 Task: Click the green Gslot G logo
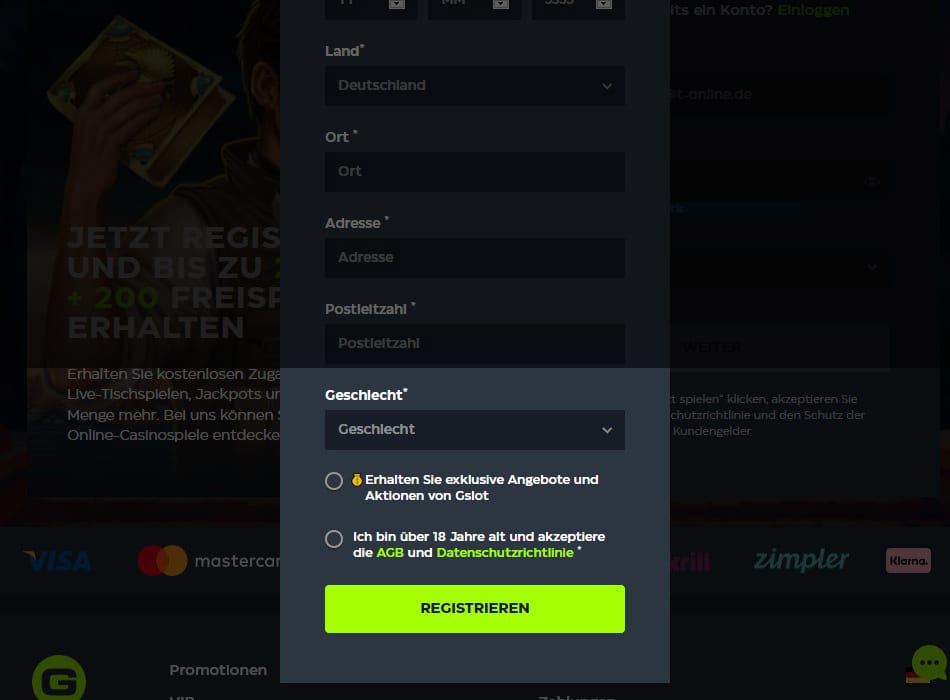(x=59, y=678)
